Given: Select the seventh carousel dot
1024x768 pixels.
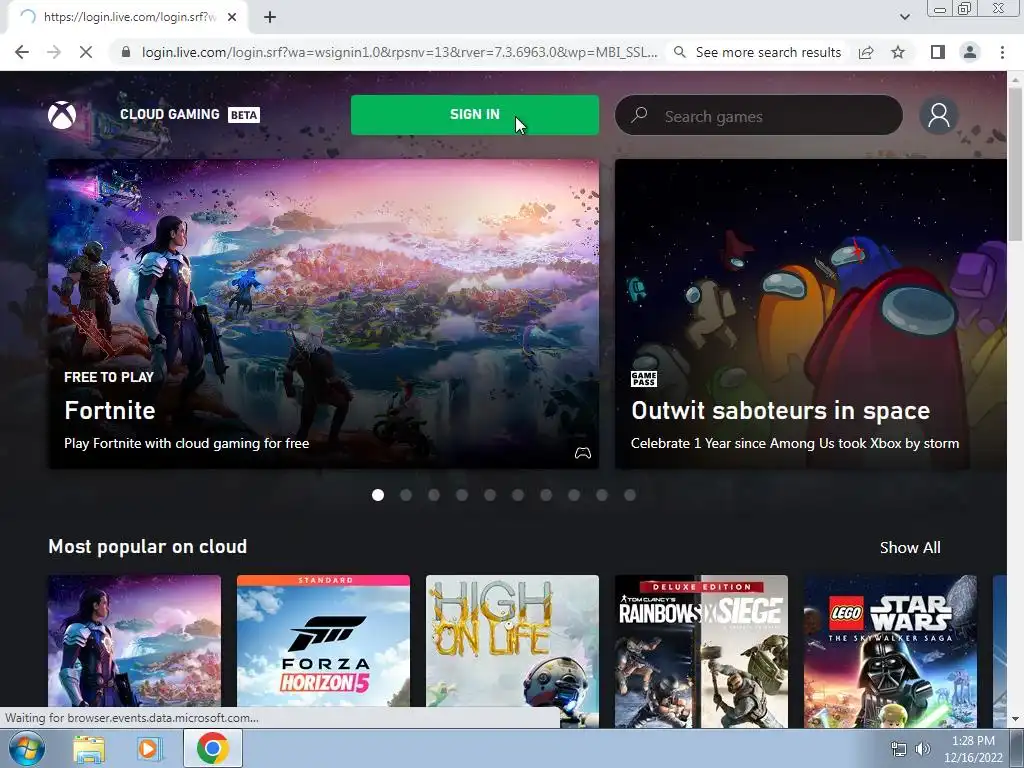Looking at the screenshot, I should [546, 495].
